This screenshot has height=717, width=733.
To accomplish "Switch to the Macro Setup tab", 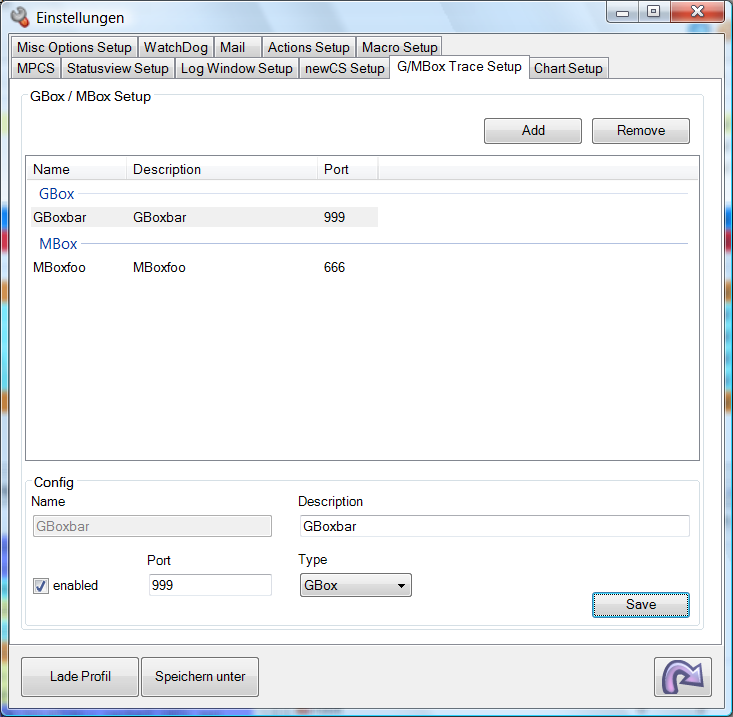I will coord(399,47).
